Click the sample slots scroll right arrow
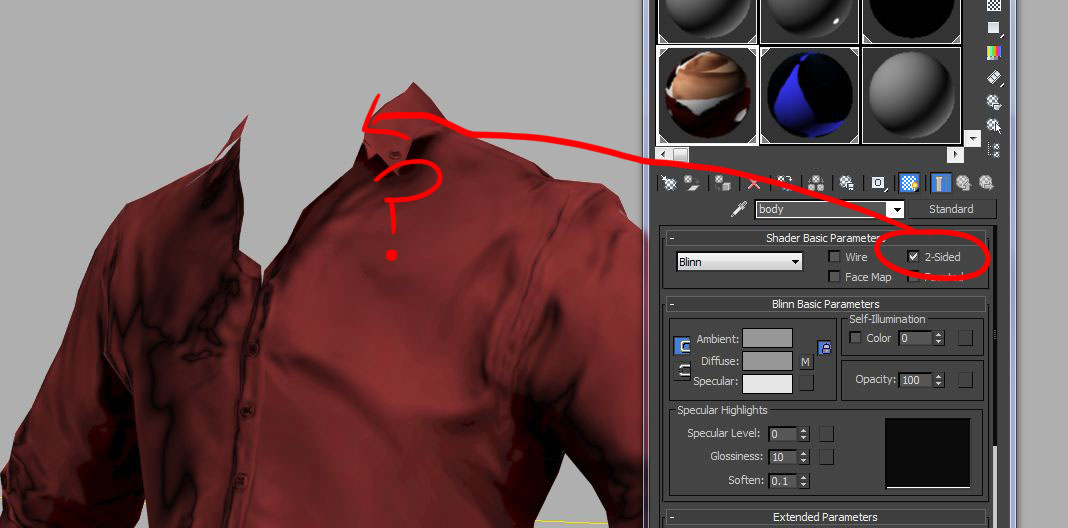 click(x=956, y=155)
